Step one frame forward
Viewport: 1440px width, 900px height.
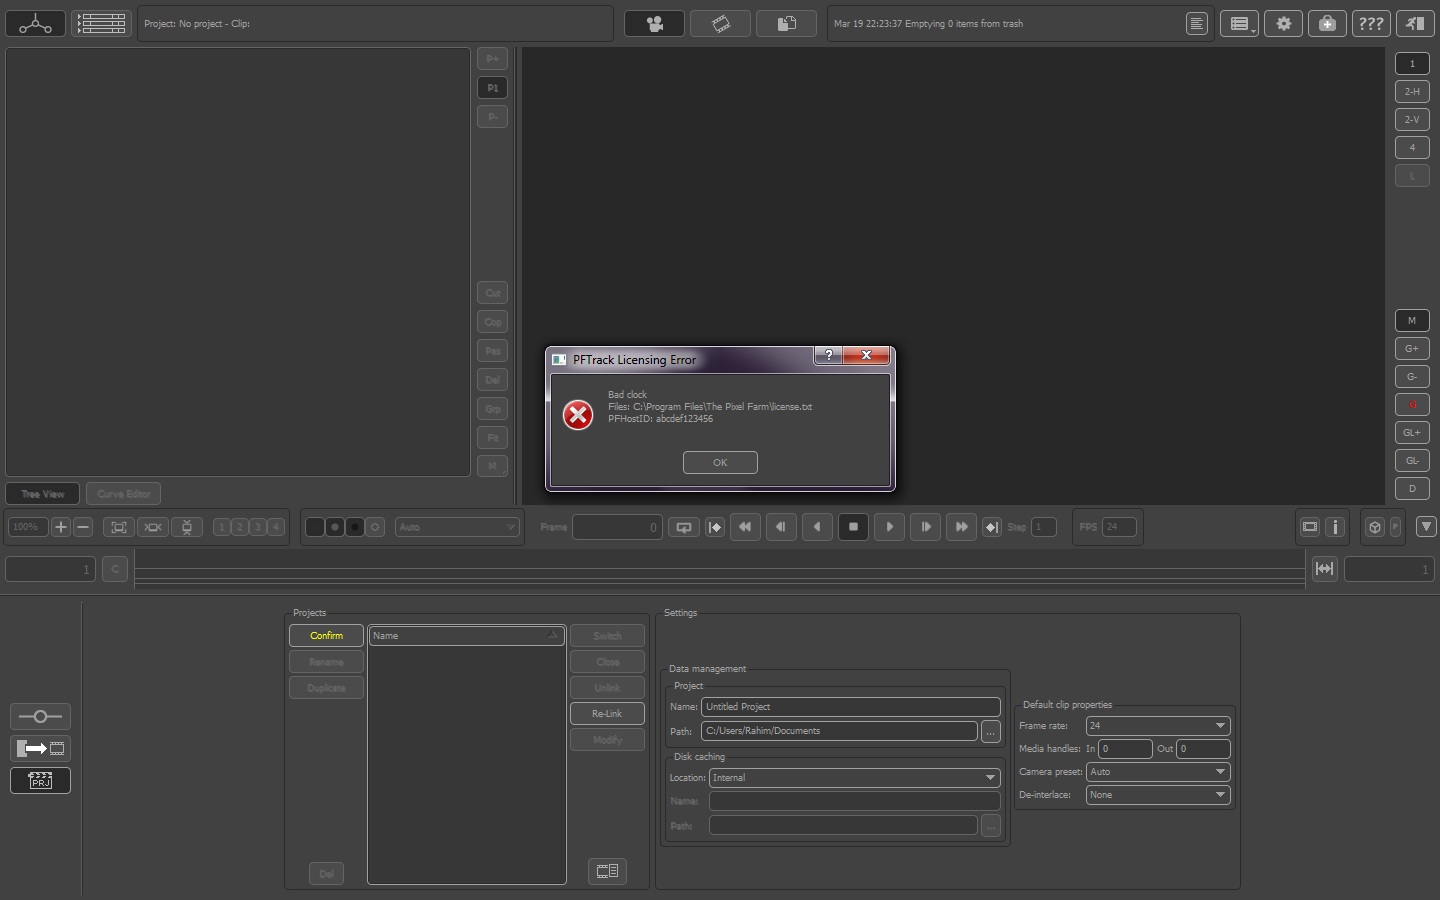[x=925, y=526]
